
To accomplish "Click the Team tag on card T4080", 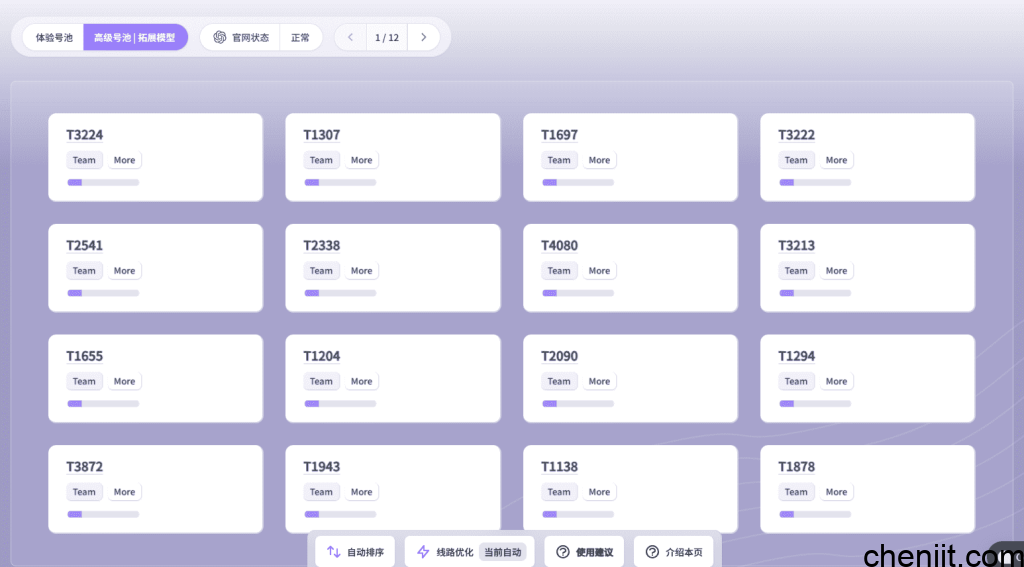I will [559, 271].
